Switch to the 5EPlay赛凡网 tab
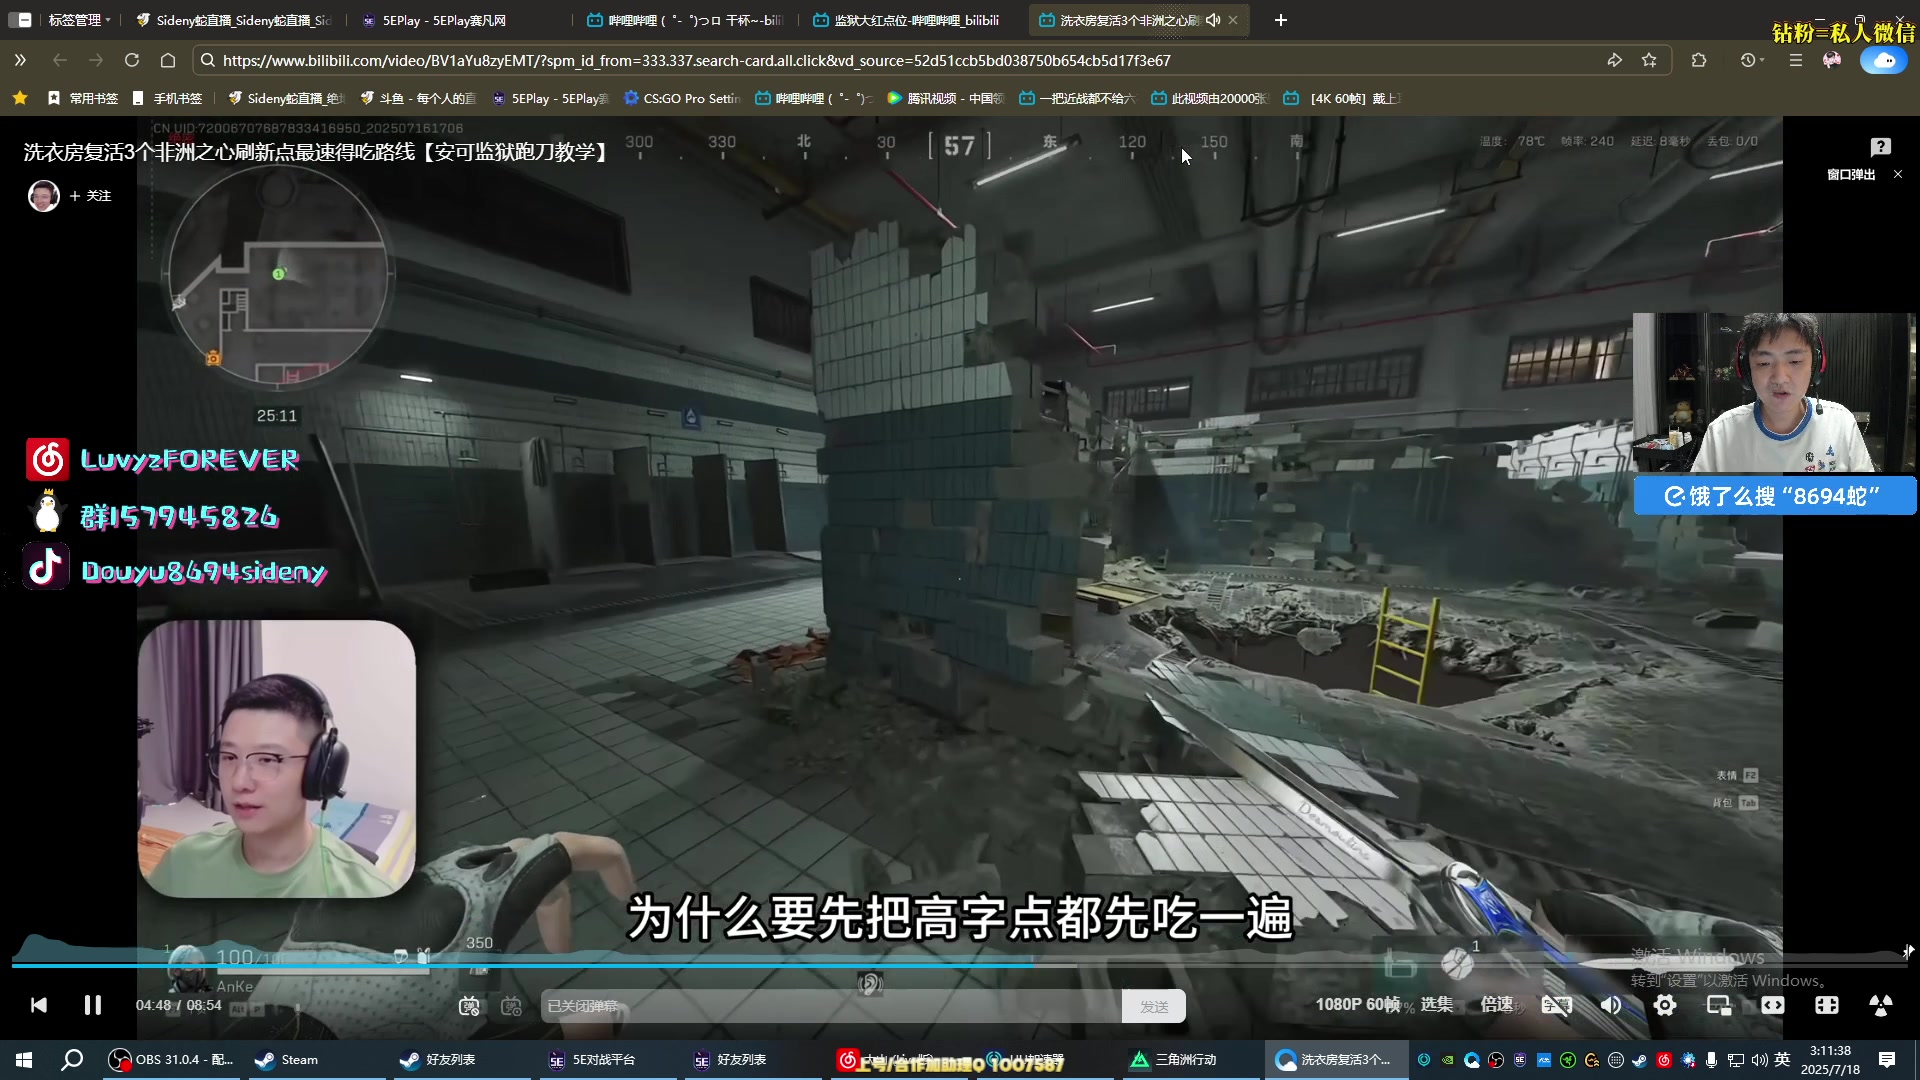Screen dimensions: 1920x1080 click(x=445, y=20)
